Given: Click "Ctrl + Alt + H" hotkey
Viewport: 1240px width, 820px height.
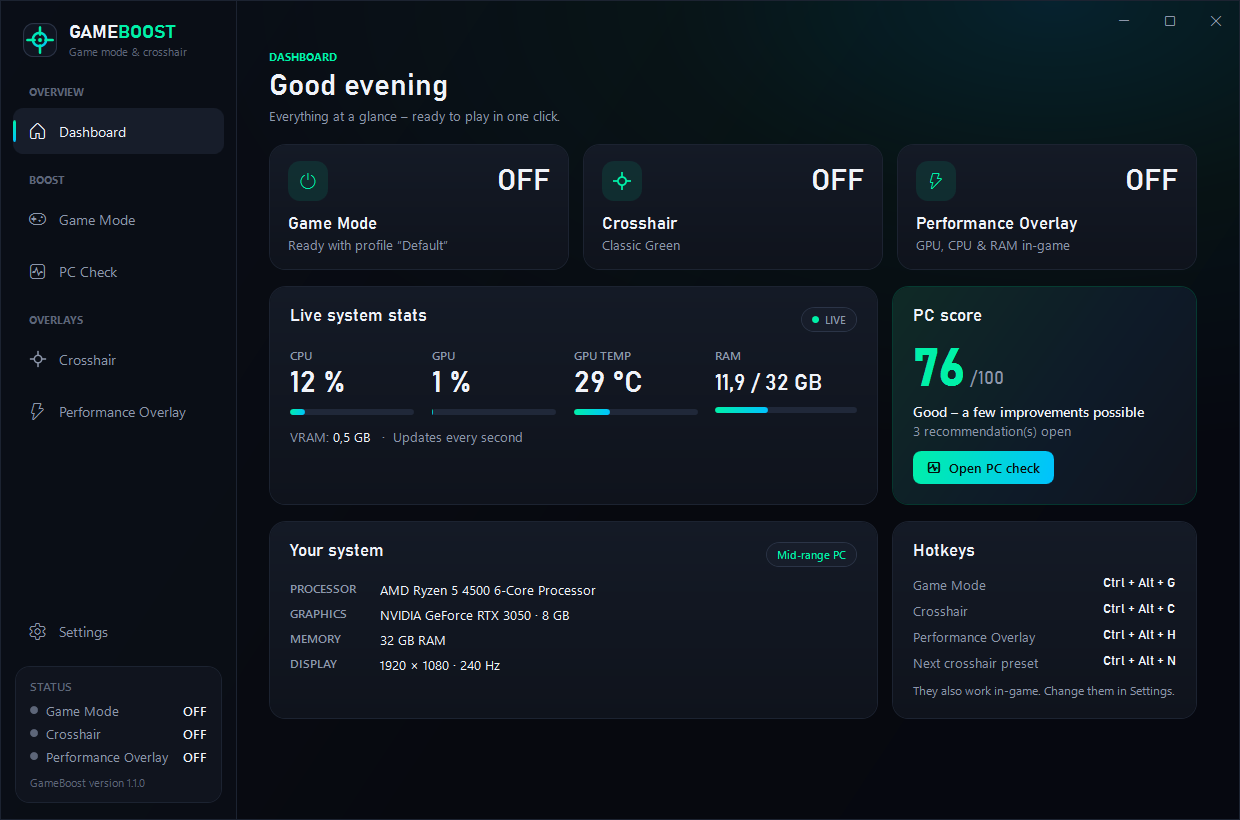Looking at the screenshot, I should click(x=1139, y=635).
